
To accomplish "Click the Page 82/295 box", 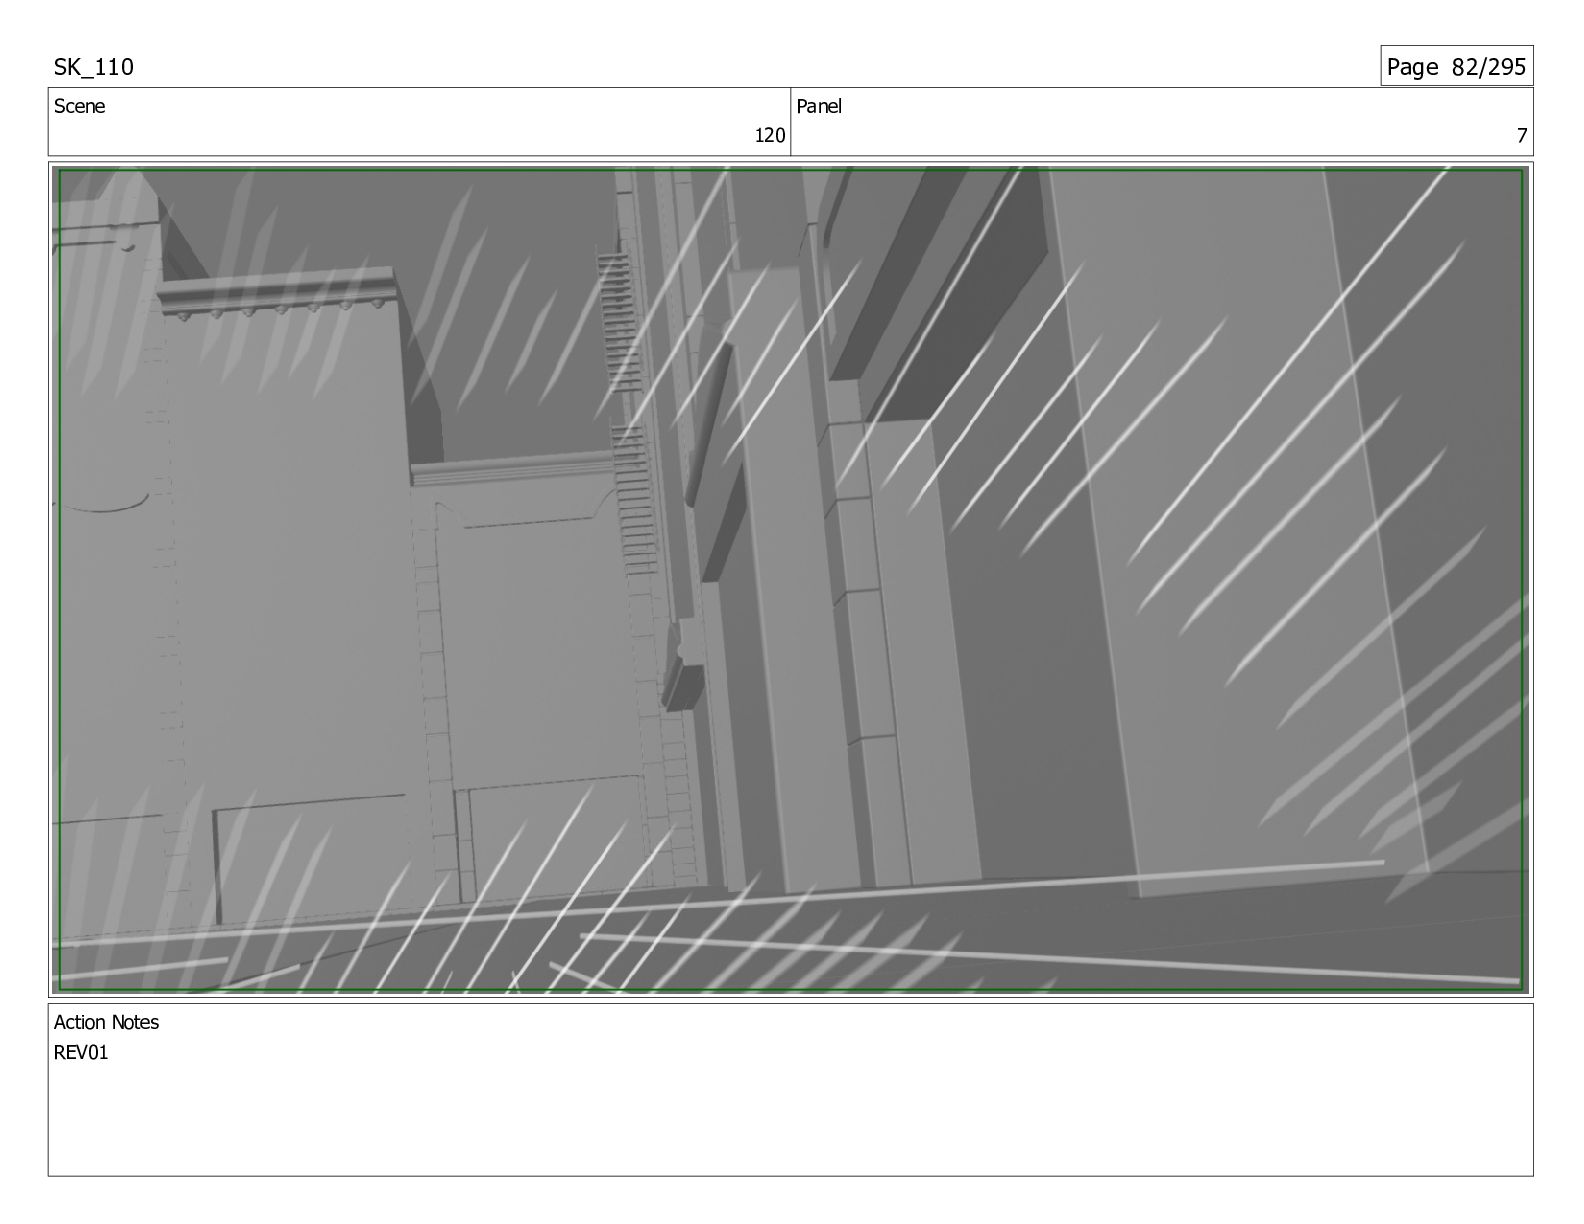I will pos(1456,66).
